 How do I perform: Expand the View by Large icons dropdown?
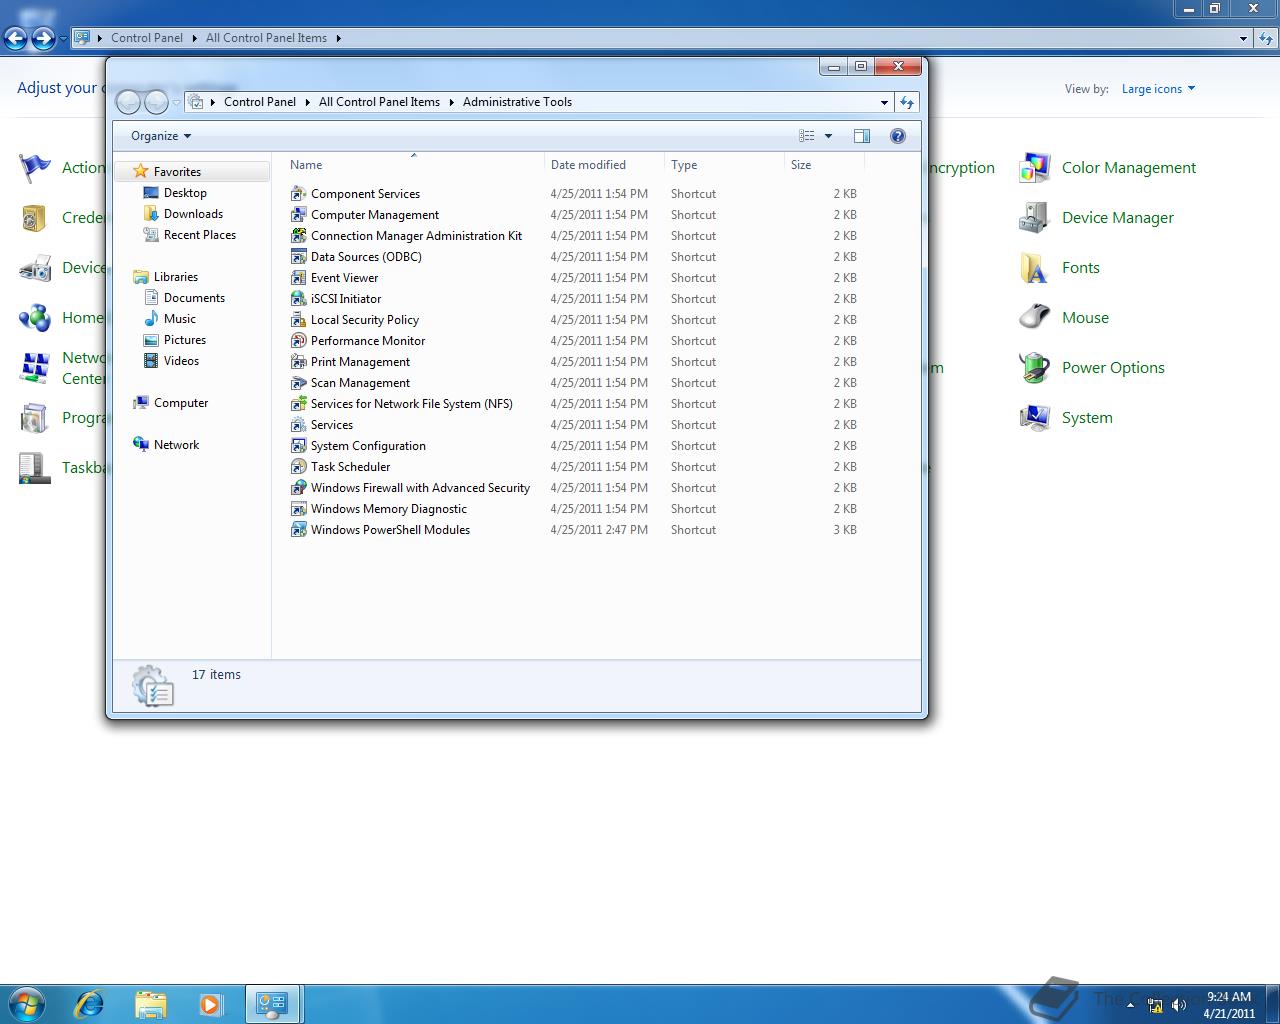point(1157,89)
